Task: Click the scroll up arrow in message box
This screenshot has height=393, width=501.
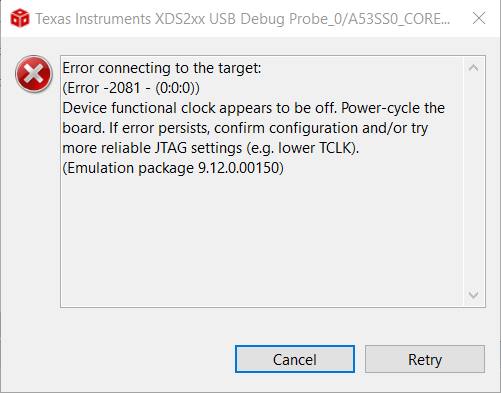Action: [473, 68]
